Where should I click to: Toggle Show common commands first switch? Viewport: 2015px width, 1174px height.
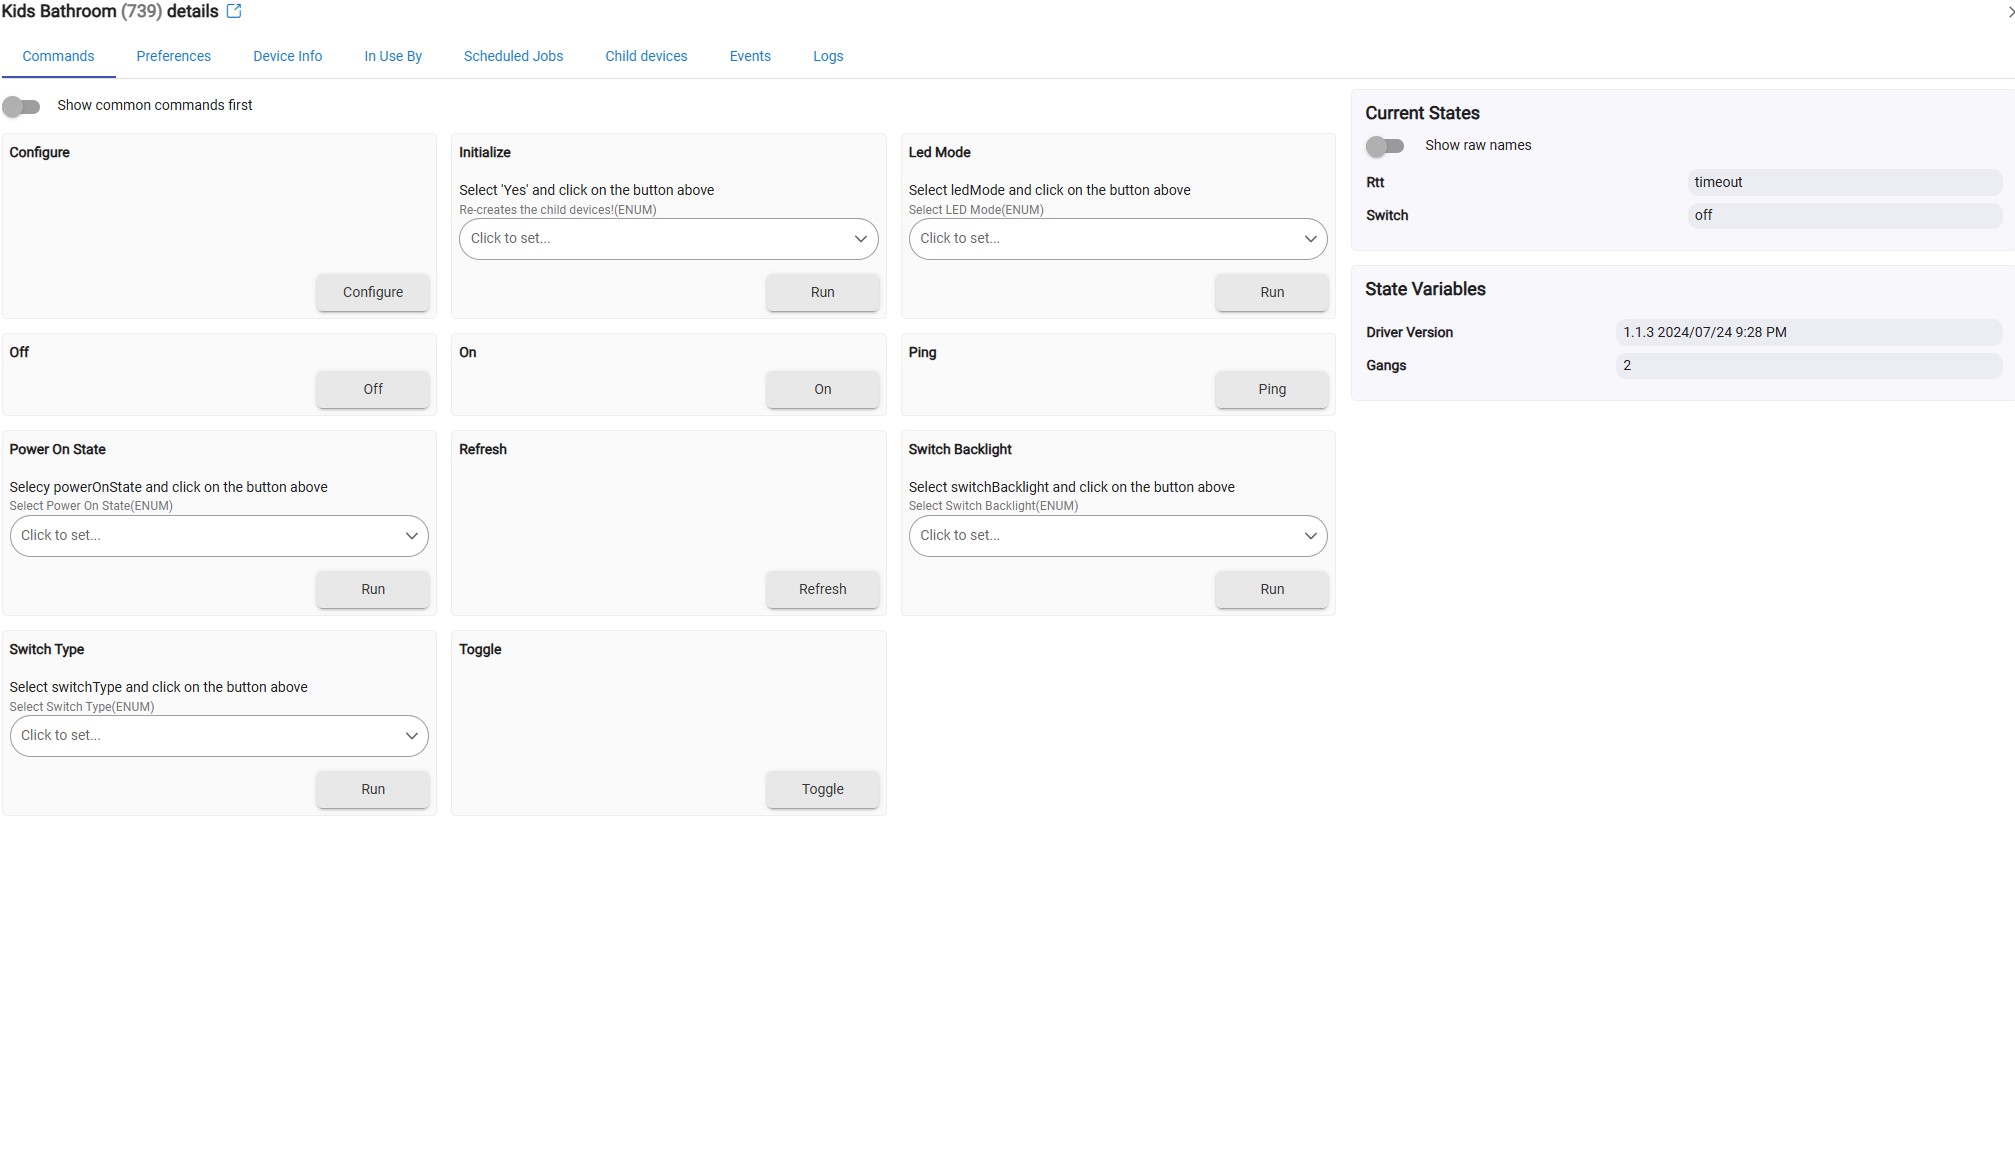[x=21, y=106]
